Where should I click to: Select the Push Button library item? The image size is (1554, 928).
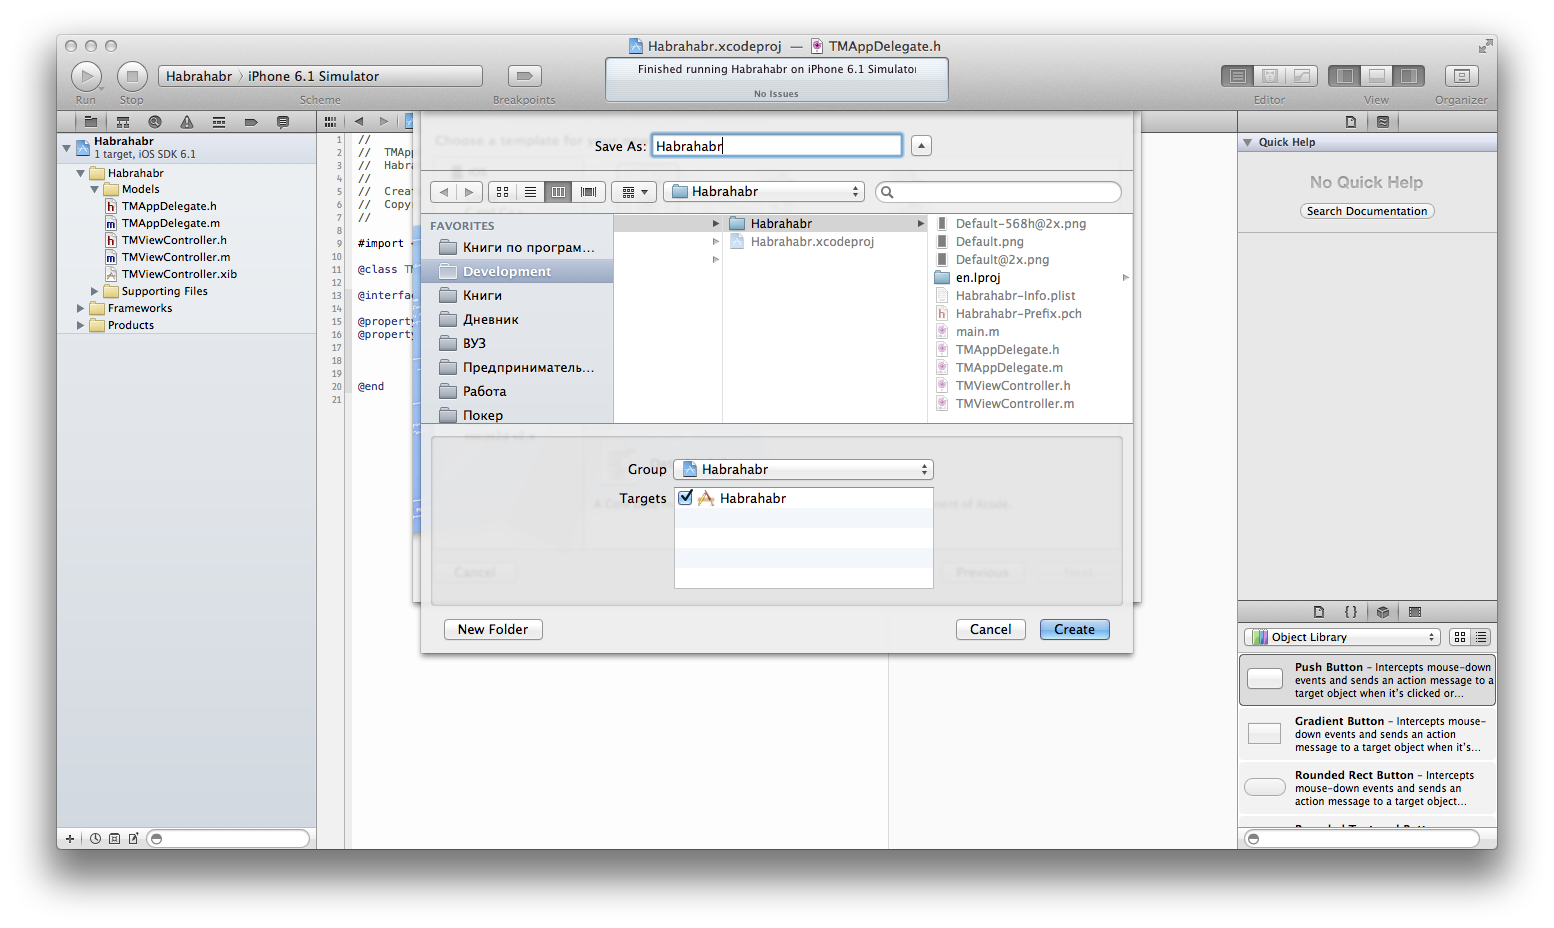[x=1368, y=680]
